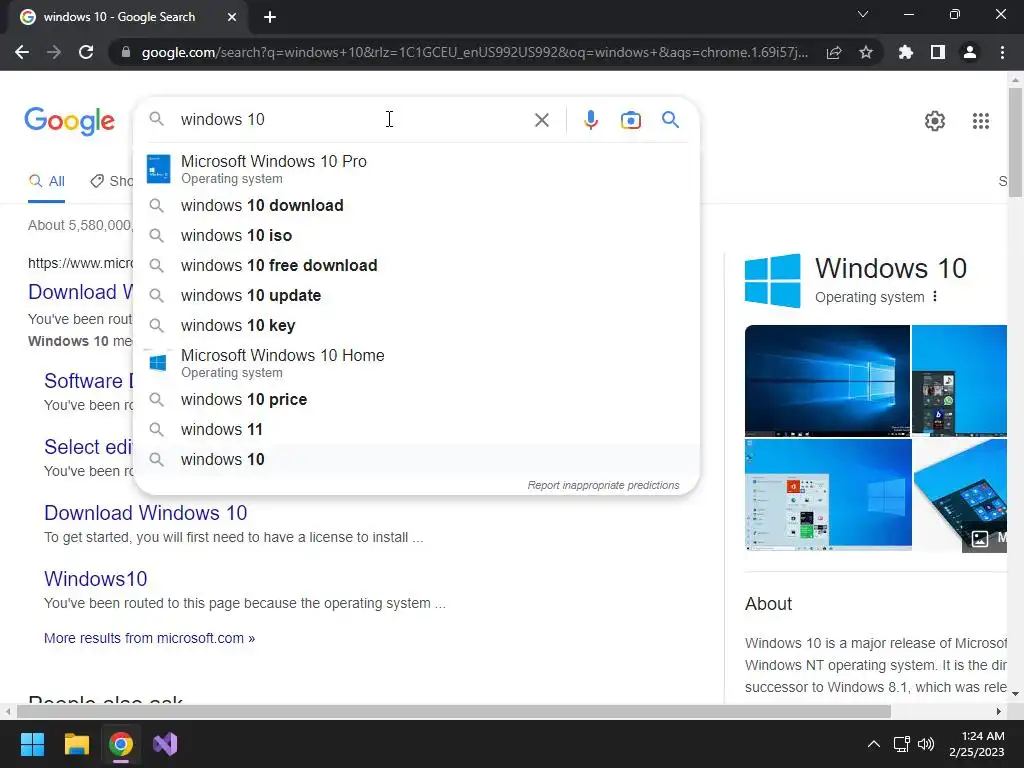Open the Chrome profile avatar
Screen dimensions: 1024x768
[970, 52]
